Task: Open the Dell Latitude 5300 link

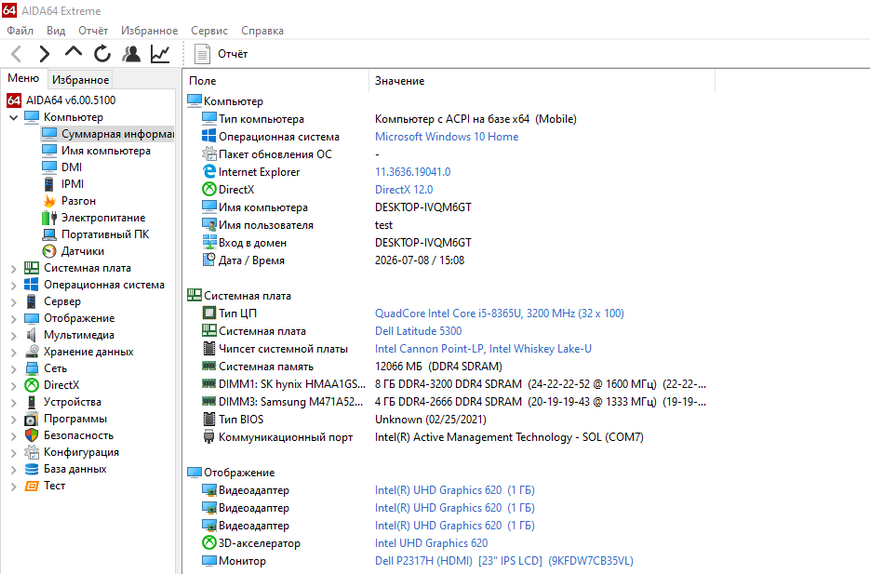Action: 418,331
